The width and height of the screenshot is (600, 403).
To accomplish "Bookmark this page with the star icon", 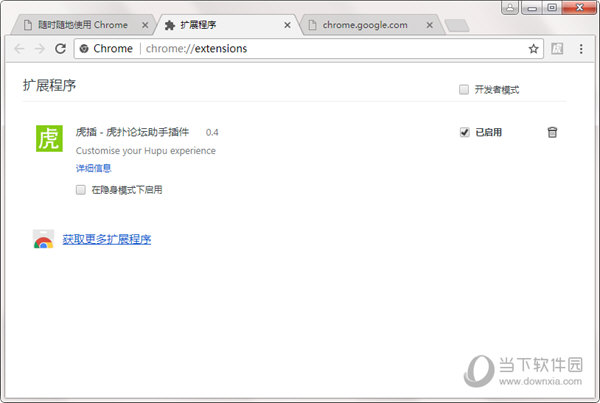I will 533,49.
